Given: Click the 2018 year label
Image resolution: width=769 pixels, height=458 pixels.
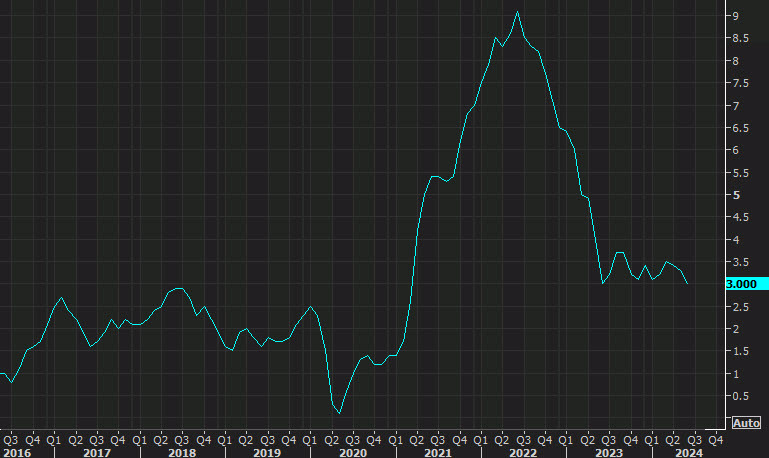Looking at the screenshot, I should [x=181, y=452].
